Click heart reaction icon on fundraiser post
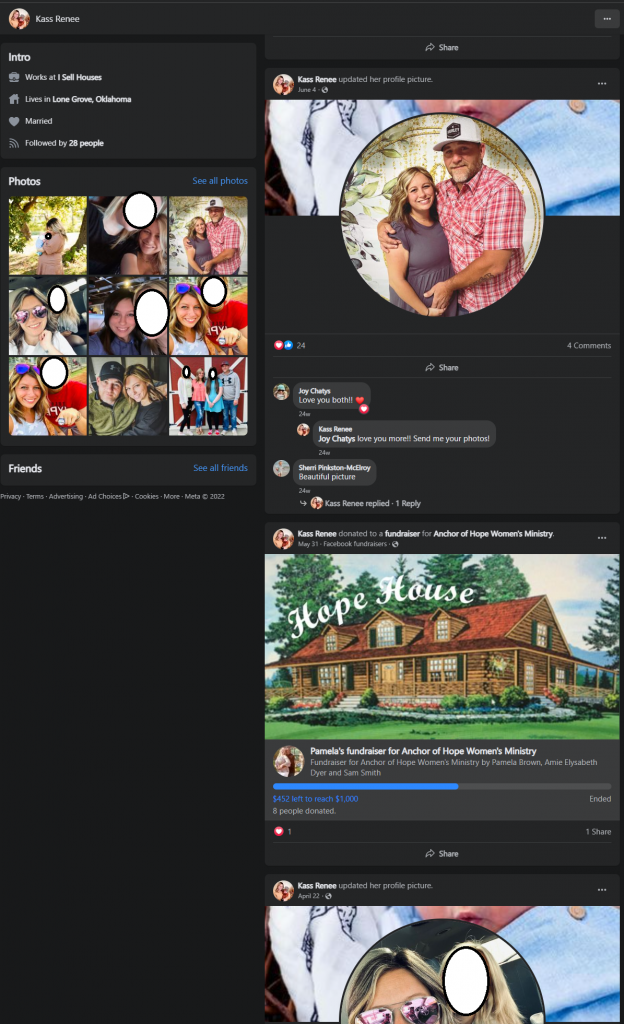 coord(279,831)
